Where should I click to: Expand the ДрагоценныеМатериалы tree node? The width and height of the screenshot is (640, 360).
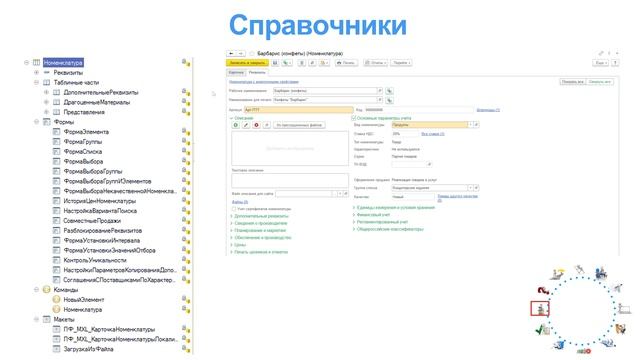point(46,102)
